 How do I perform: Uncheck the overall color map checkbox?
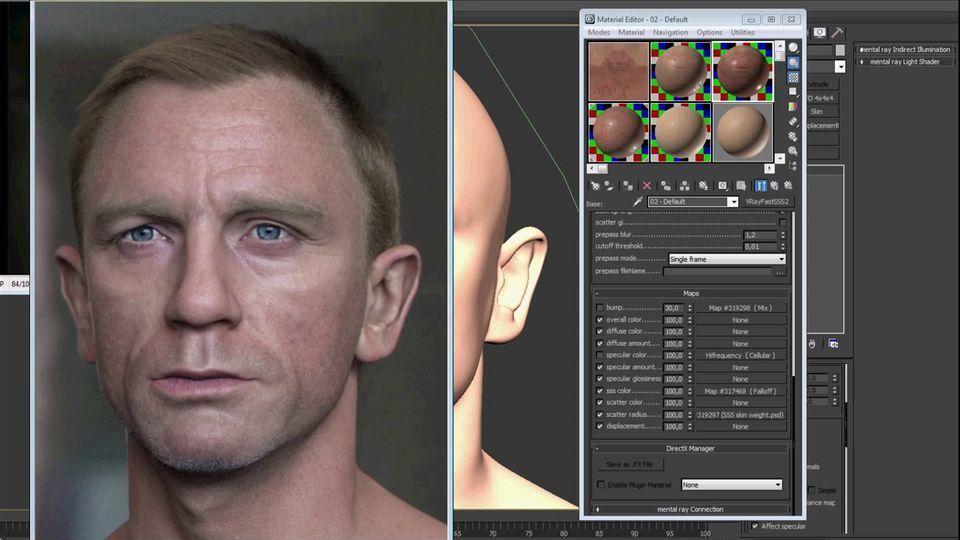click(599, 320)
